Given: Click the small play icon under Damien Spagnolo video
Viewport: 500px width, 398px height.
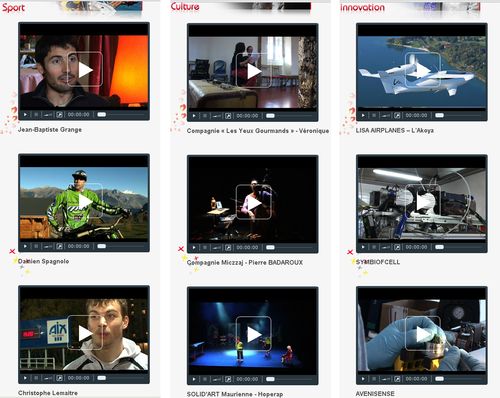Looking at the screenshot, I should click(25, 246).
